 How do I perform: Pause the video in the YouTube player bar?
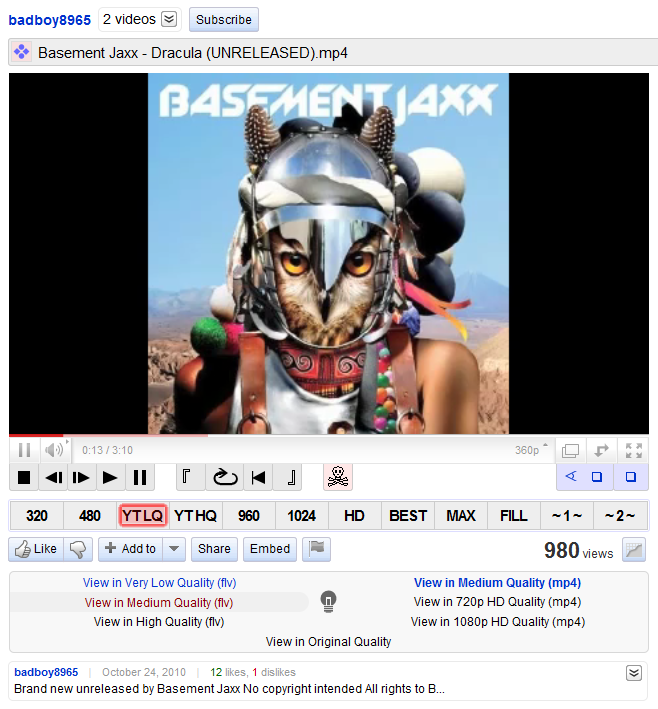tap(24, 450)
